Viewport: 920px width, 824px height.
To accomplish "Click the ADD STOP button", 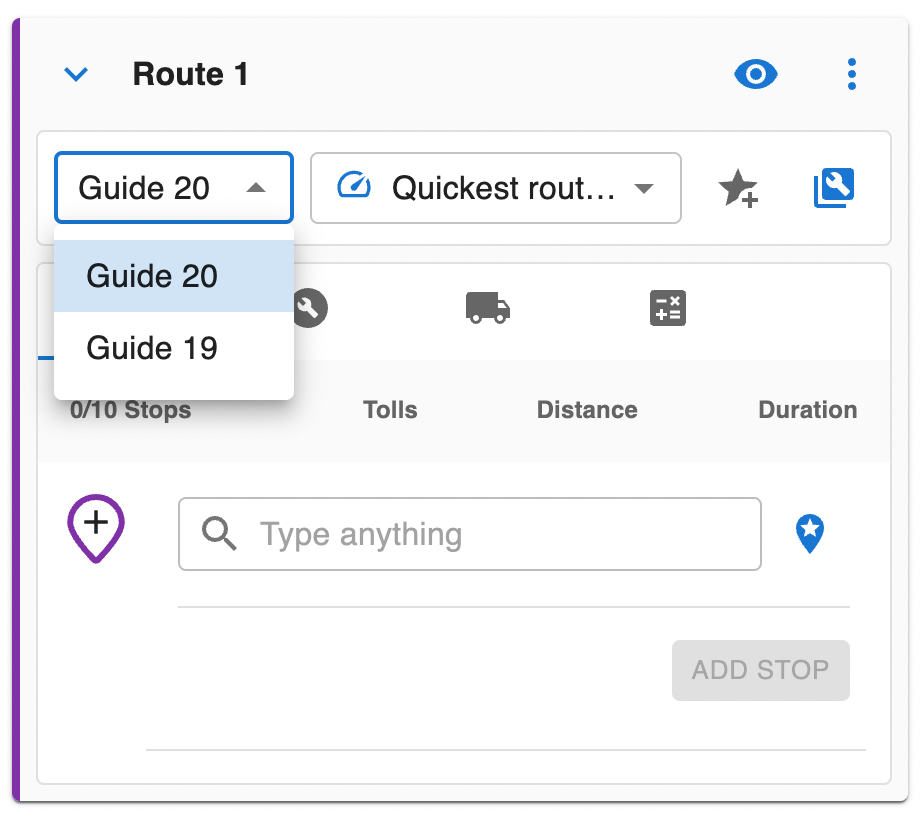I will [x=760, y=670].
